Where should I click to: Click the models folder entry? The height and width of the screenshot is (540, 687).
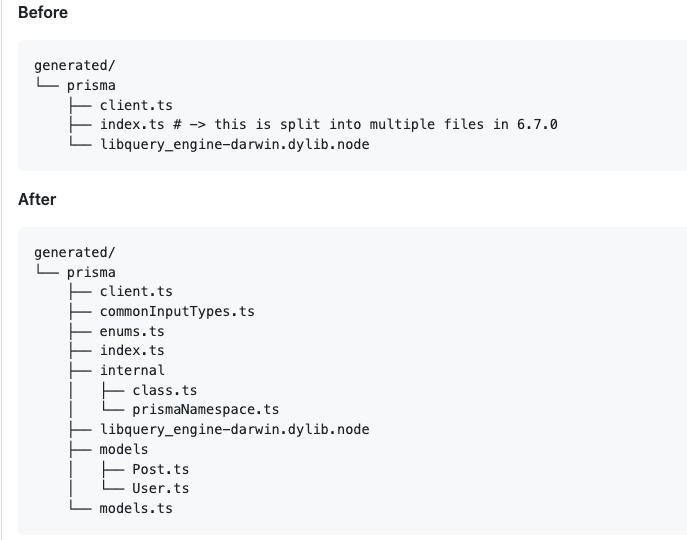point(124,449)
